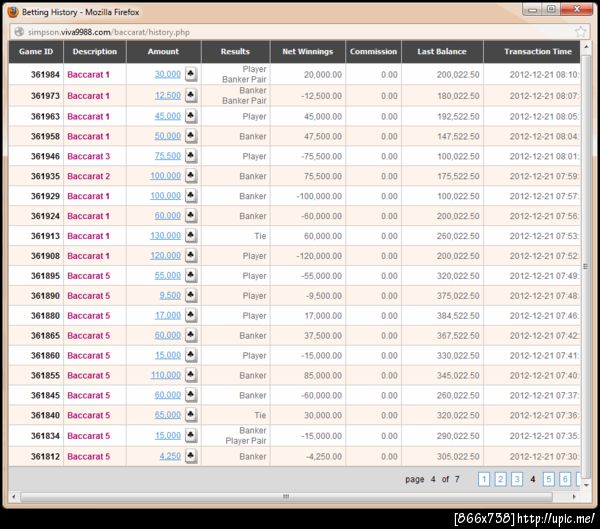Viewport: 600px width, 529px height.
Task: Click the horizontal scrollbar left arrow
Action: (14, 496)
